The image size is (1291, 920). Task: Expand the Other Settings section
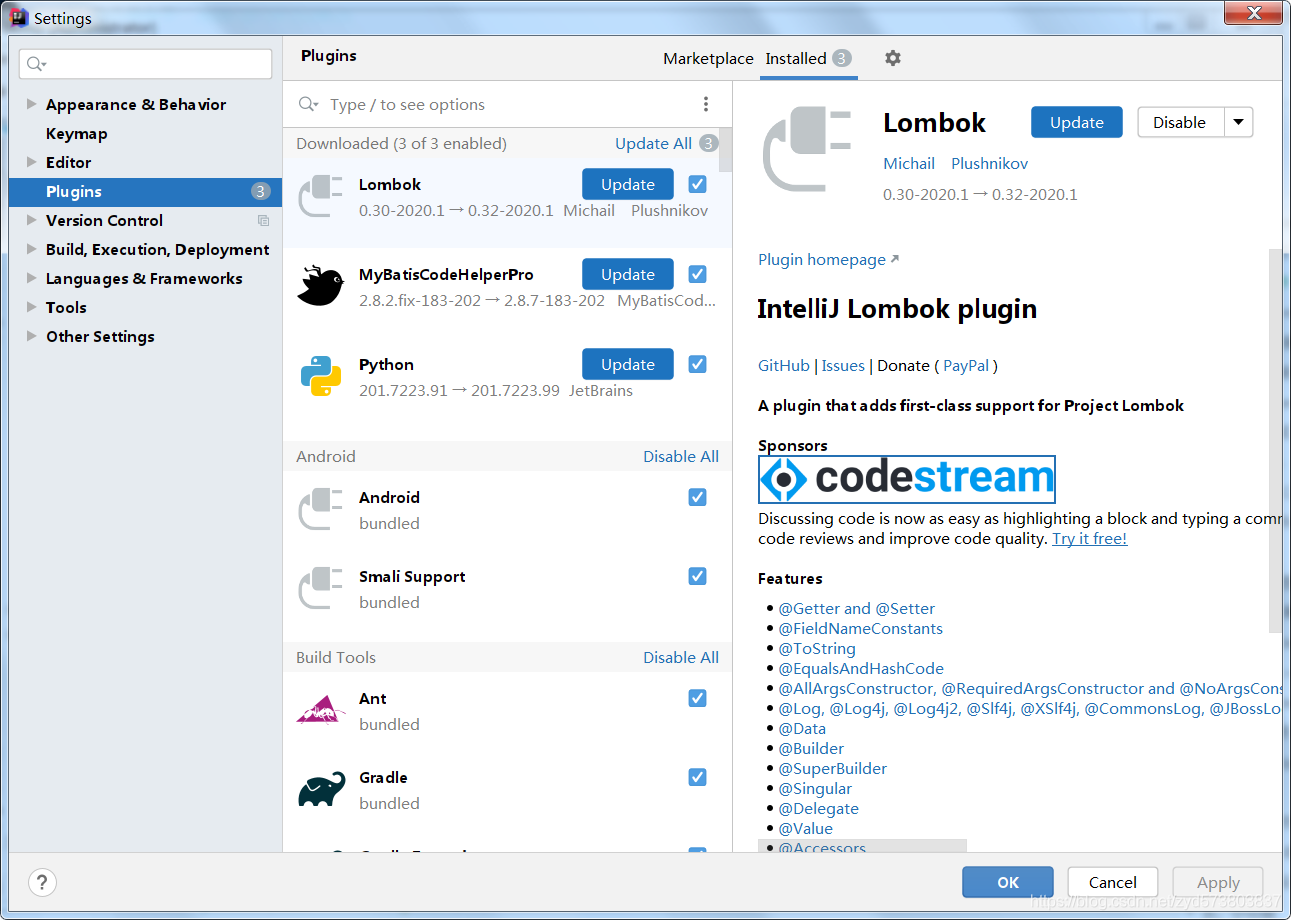pos(32,336)
